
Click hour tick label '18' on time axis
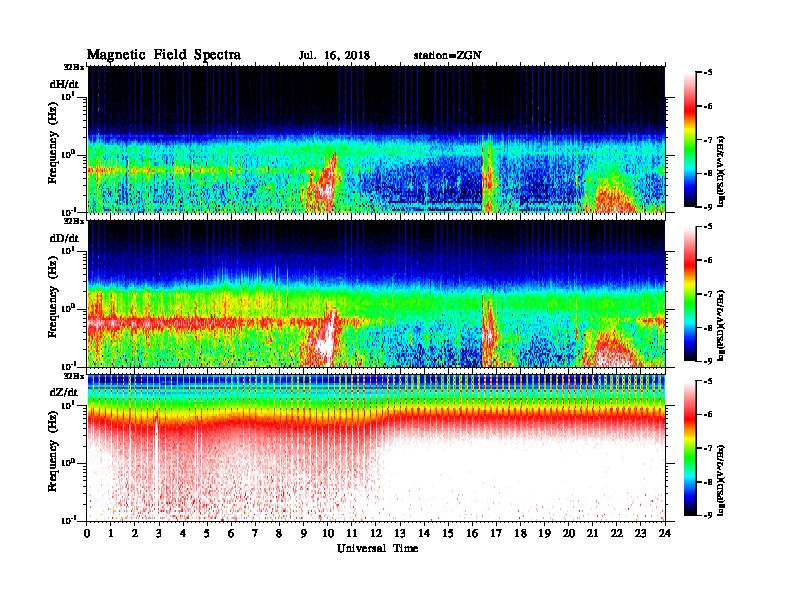click(520, 534)
